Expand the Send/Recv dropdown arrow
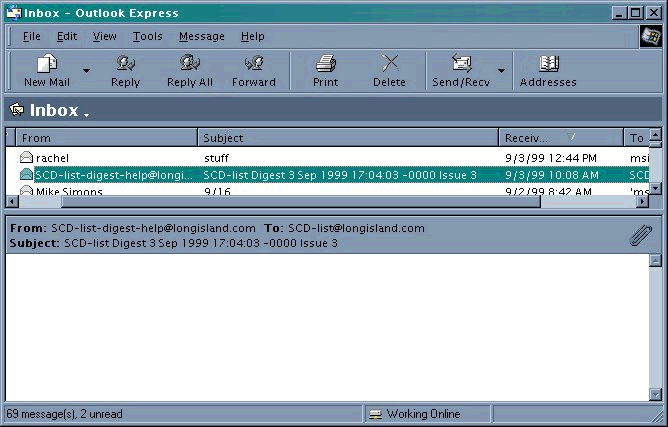 501,71
